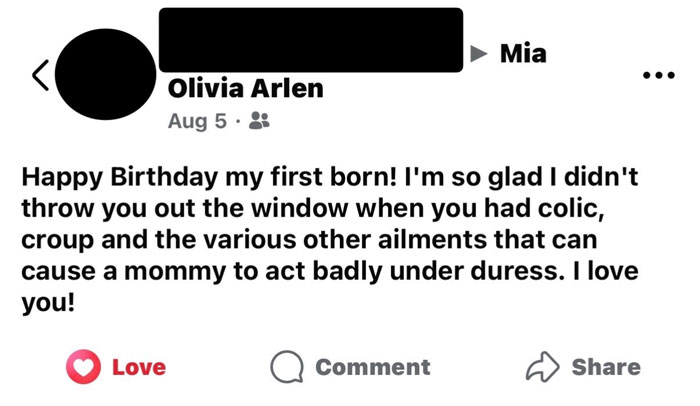The width and height of the screenshot is (700, 406).
Task: Toggle the red heart Love reaction
Action: [83, 367]
